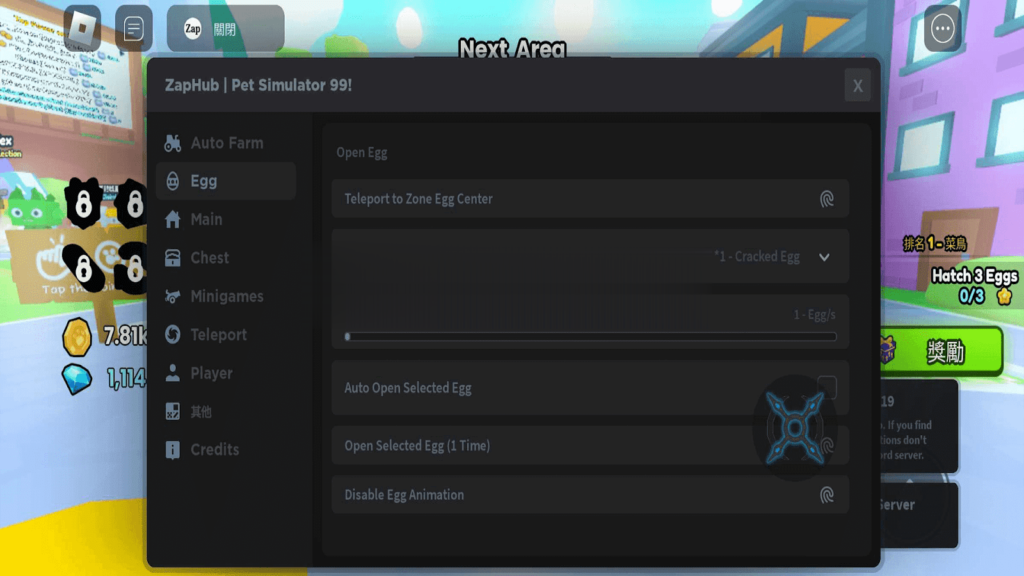Image resolution: width=1024 pixels, height=576 pixels.
Task: Click the Auto Farm tractor icon
Action: coord(173,143)
